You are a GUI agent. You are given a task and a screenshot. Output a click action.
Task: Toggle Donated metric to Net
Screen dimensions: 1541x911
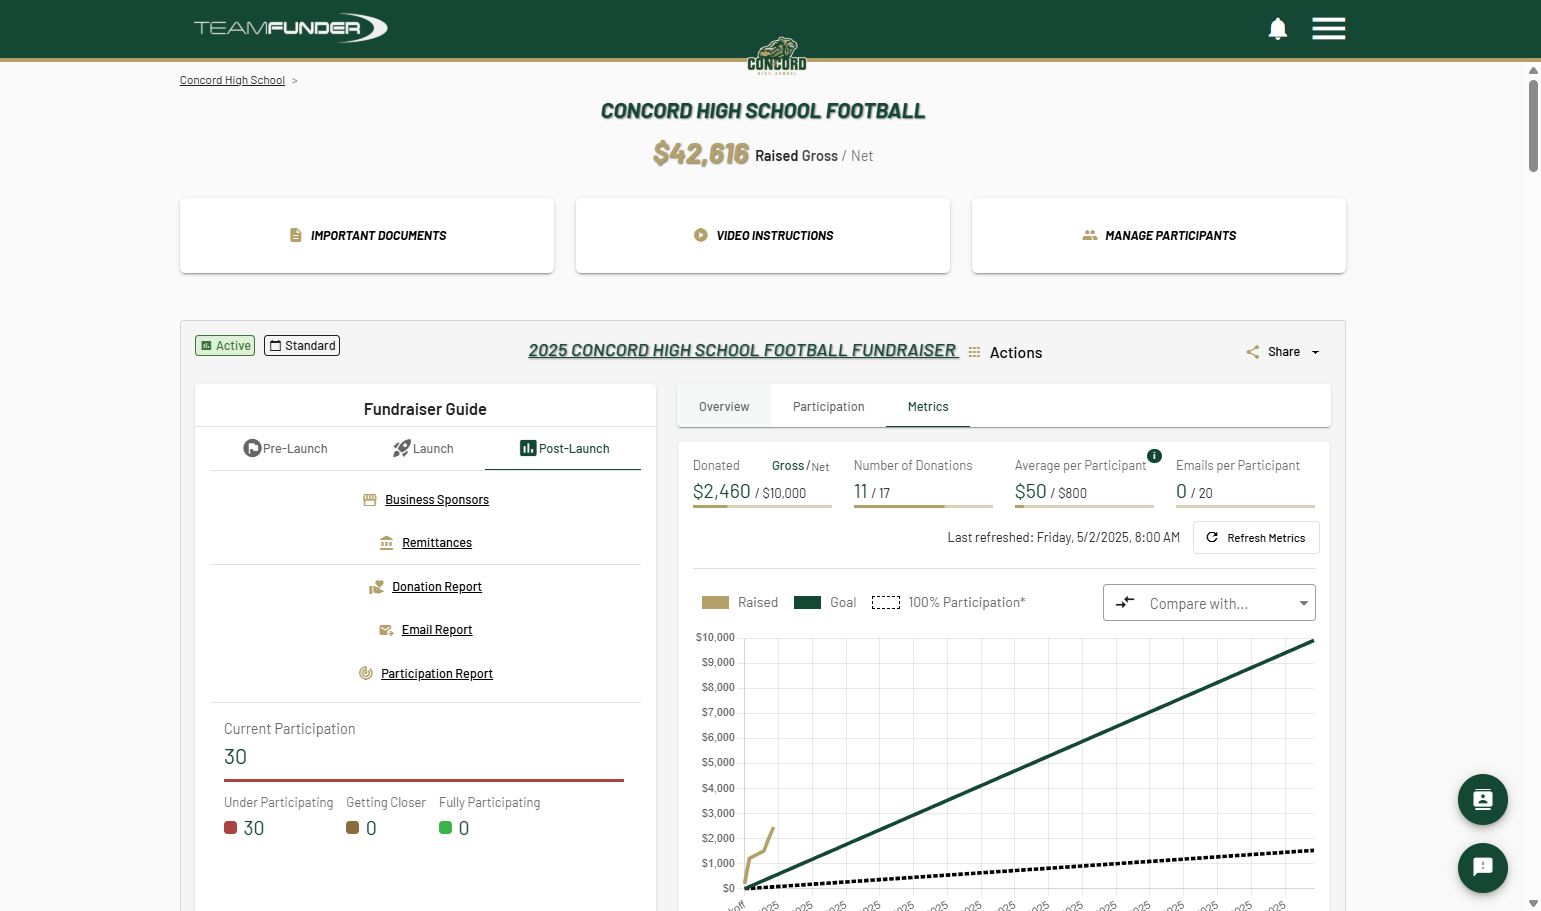tap(820, 467)
